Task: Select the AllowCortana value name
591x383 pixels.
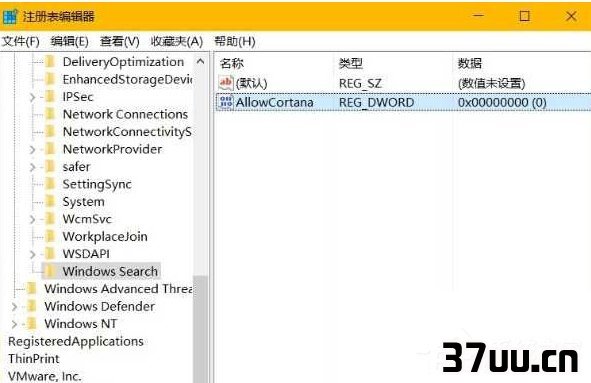Action: [x=274, y=102]
